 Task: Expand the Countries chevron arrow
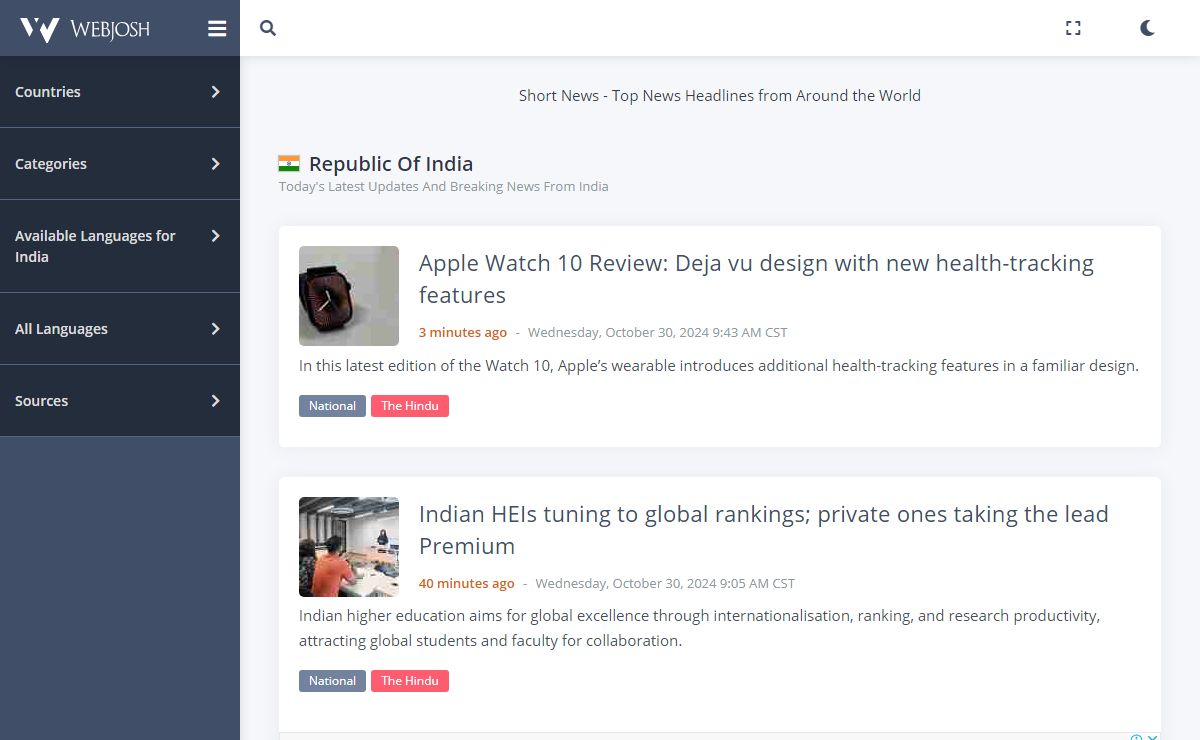215,92
